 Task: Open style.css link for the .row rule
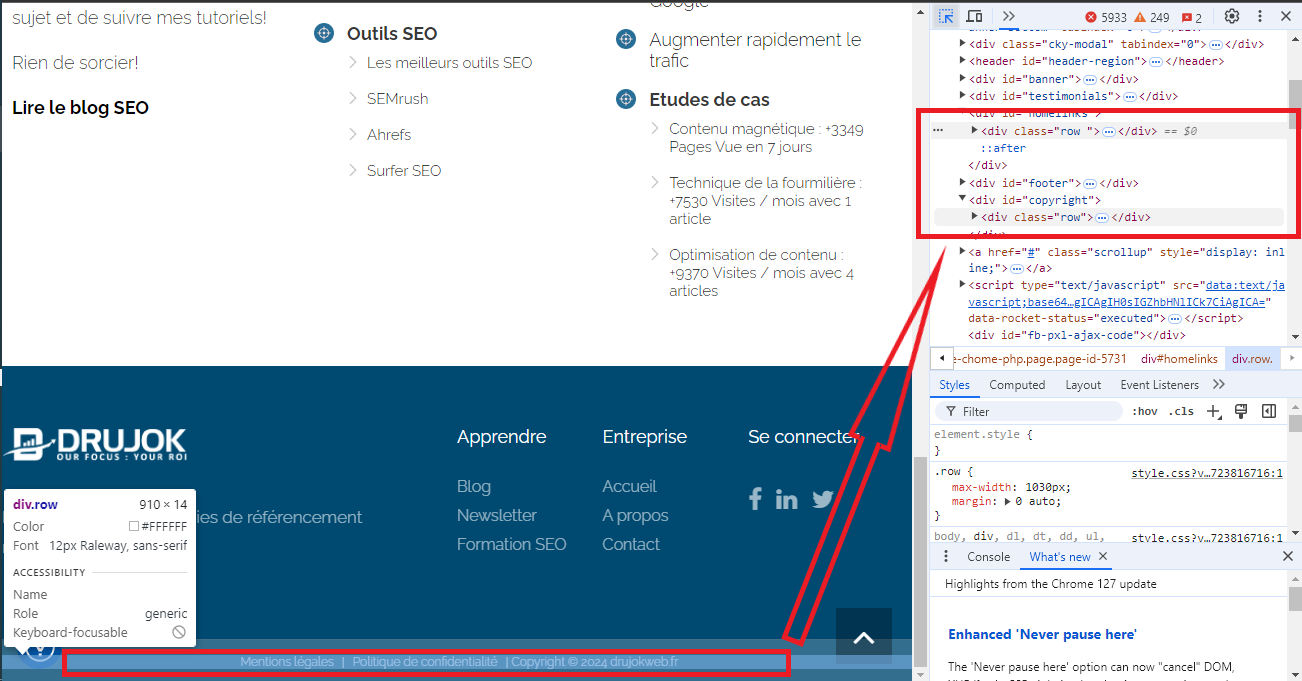click(1207, 474)
